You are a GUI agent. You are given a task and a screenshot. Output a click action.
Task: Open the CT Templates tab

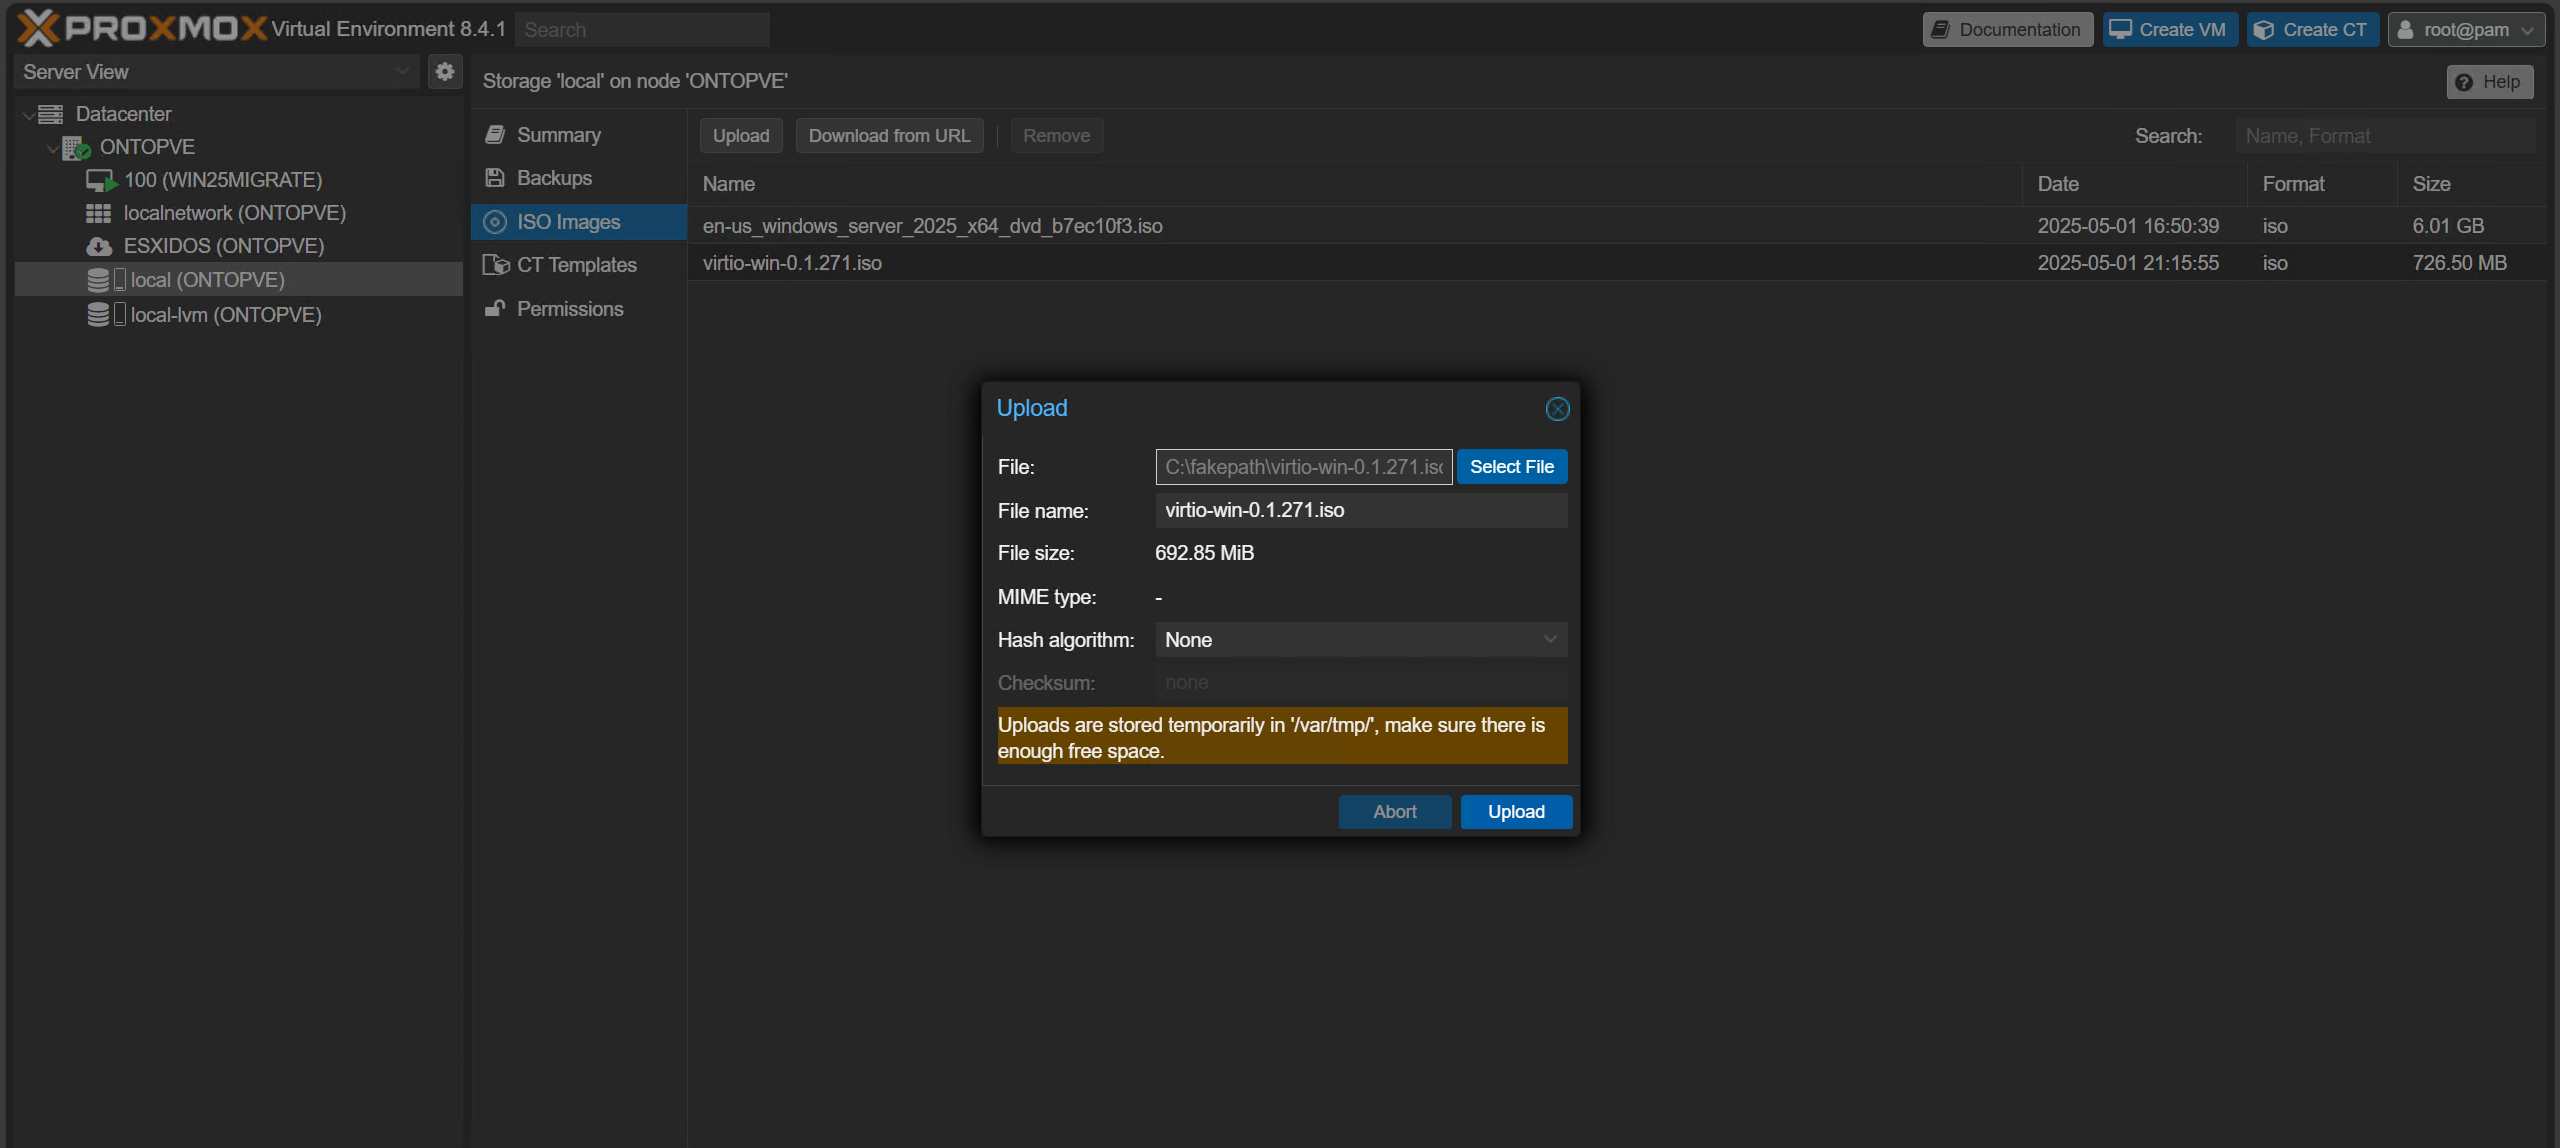[579, 265]
